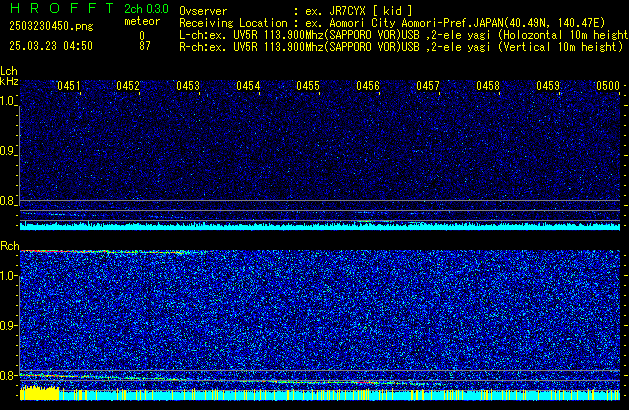The image size is (629, 410).
Task: Select the '2ch 0.3.0' version label
Action: click(x=146, y=9)
